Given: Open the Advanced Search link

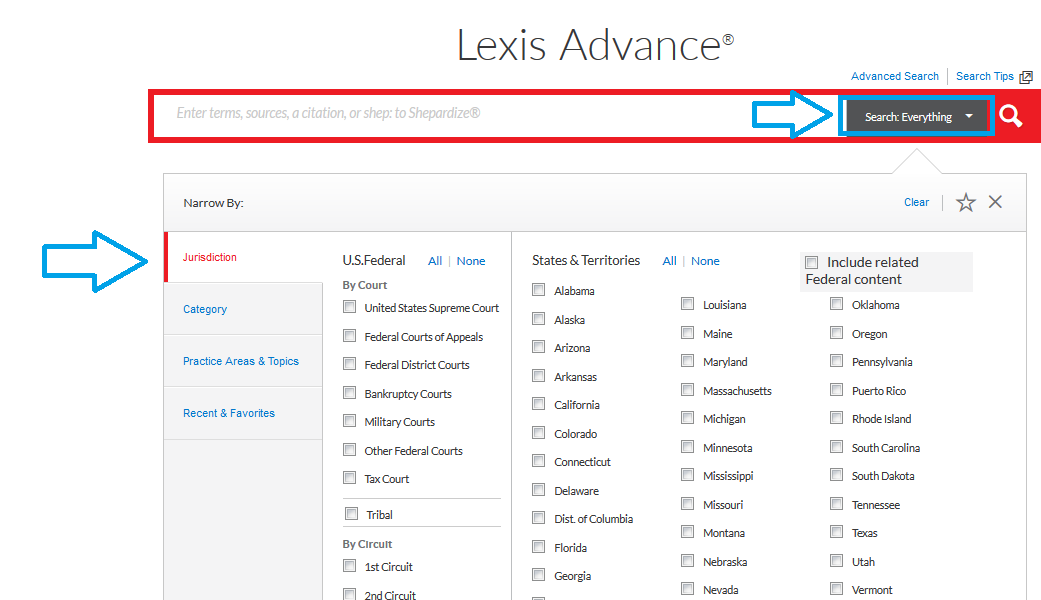Looking at the screenshot, I should 894,76.
